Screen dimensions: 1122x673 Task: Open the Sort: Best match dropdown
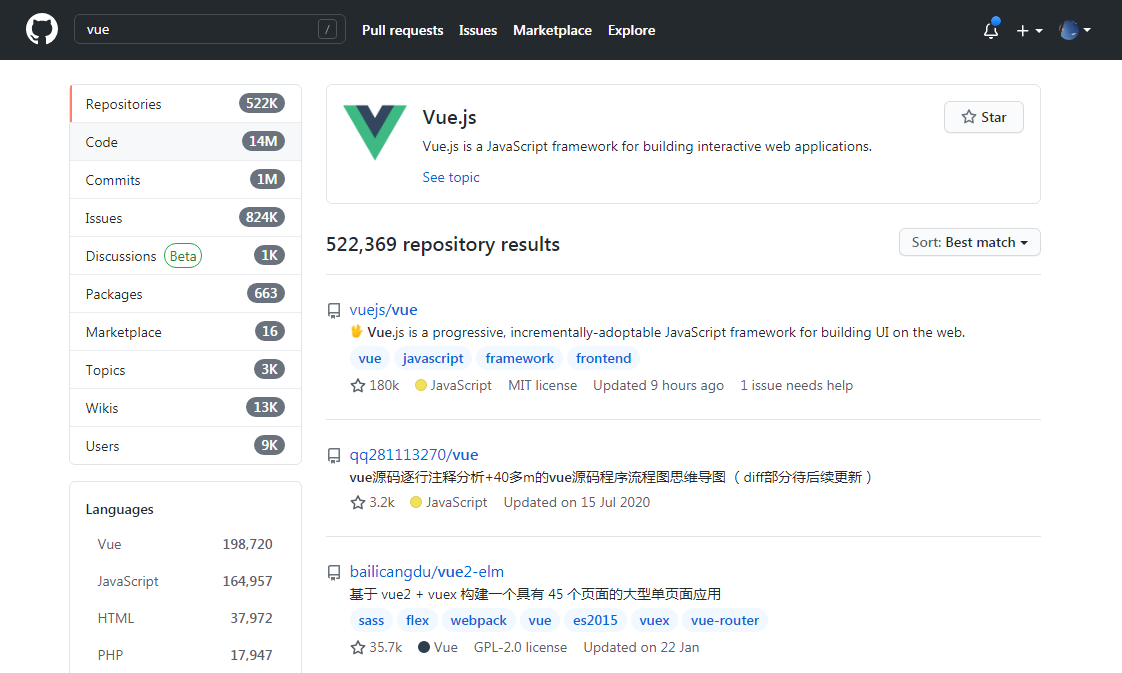968,241
